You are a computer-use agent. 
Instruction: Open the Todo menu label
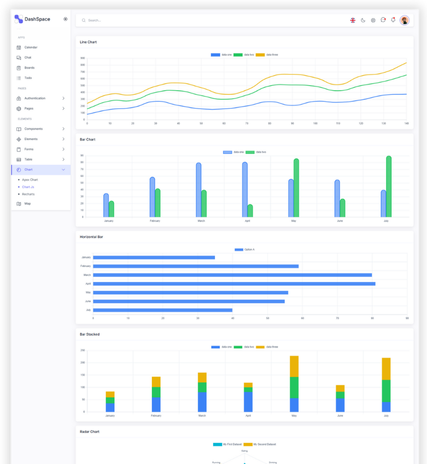click(28, 78)
